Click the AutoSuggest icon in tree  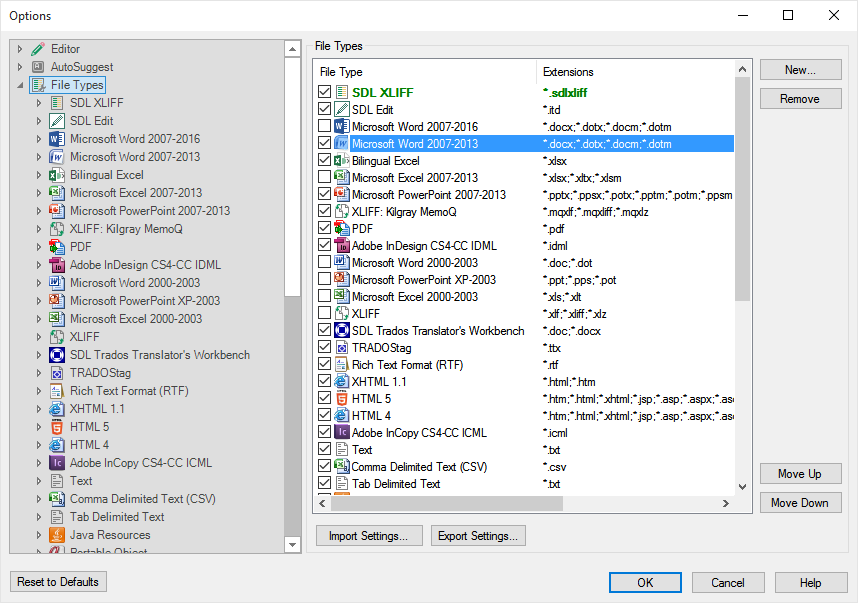[x=38, y=67]
